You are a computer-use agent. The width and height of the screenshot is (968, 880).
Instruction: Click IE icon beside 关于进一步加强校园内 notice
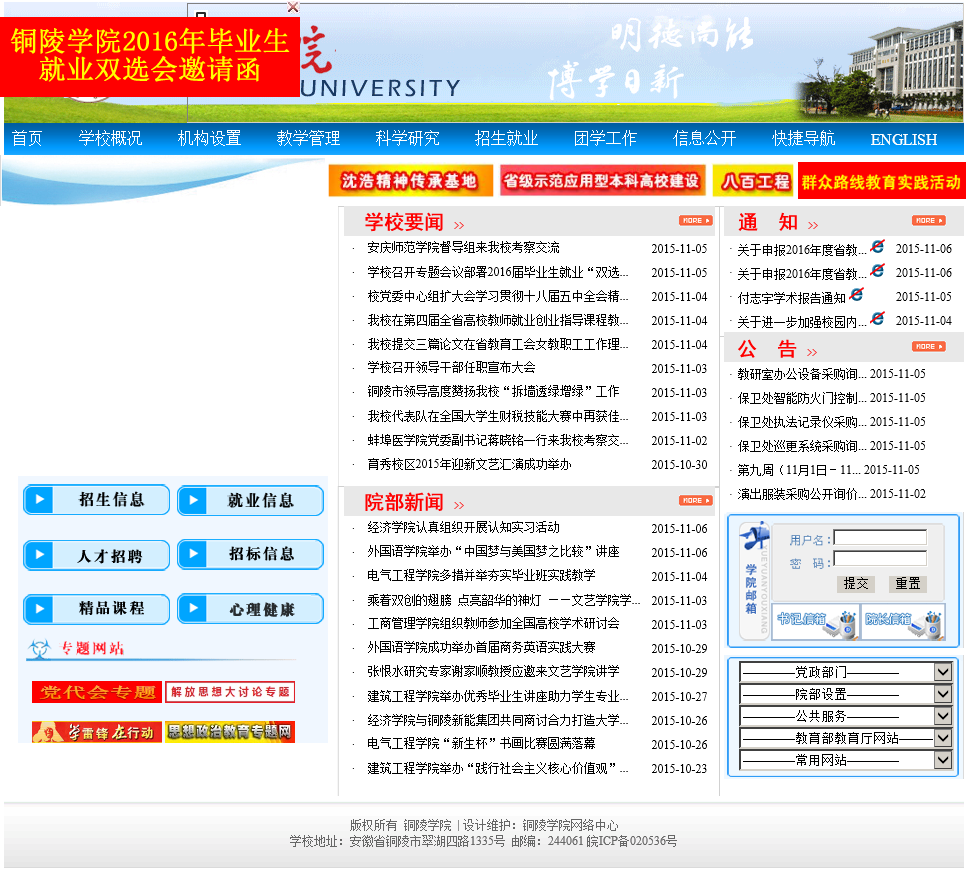coord(877,319)
